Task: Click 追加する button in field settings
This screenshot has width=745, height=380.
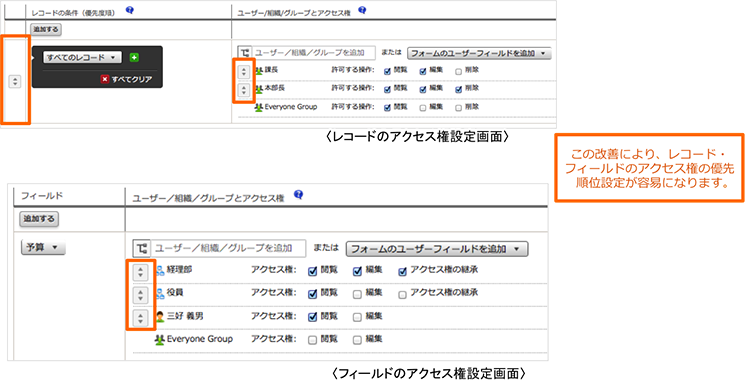Action: click(x=39, y=219)
